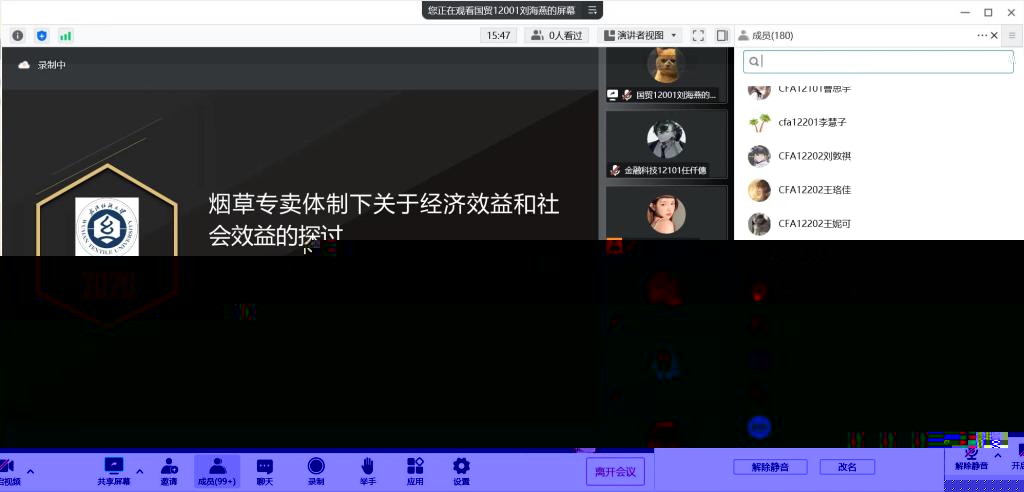Open the Members (成员) panel icon
The height and width of the screenshot is (492, 1024).
(217, 466)
